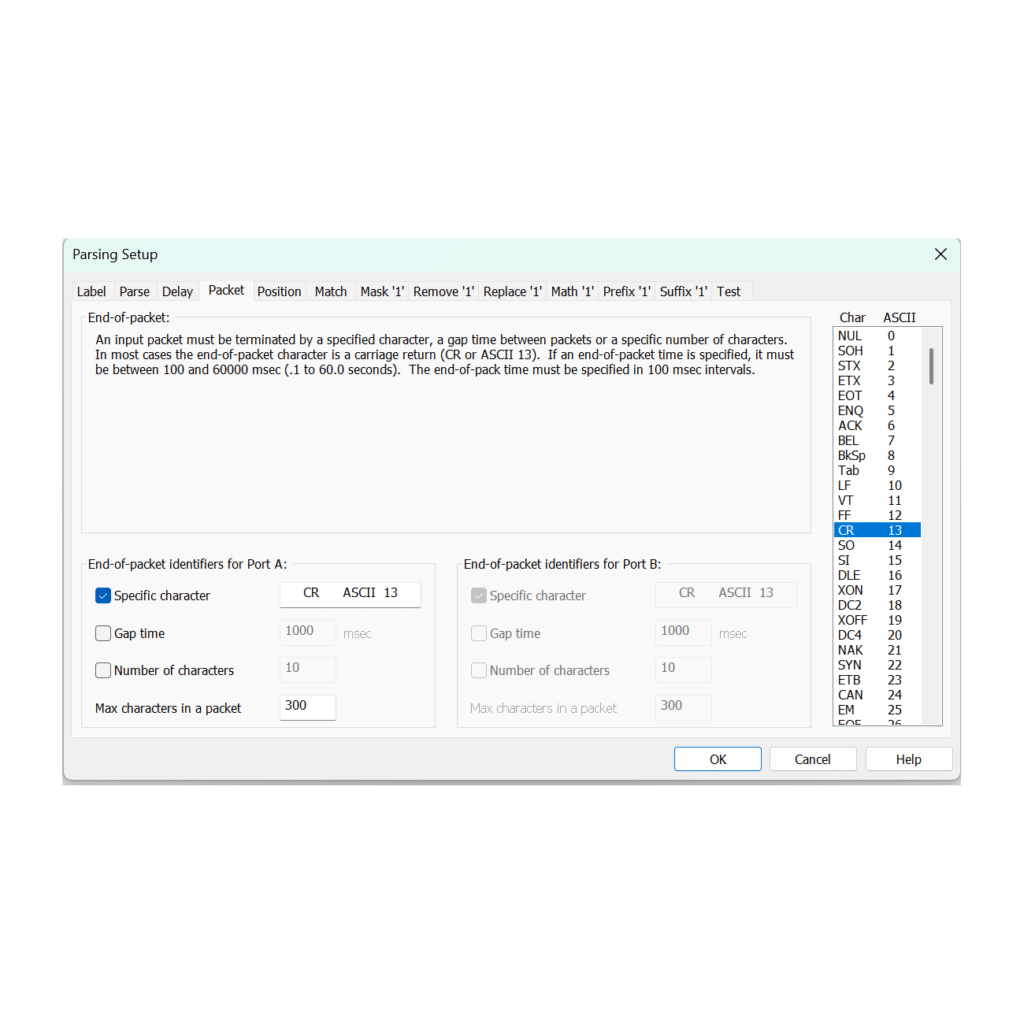The image size is (1024, 1024).
Task: Open the Label tab
Action: tap(91, 291)
